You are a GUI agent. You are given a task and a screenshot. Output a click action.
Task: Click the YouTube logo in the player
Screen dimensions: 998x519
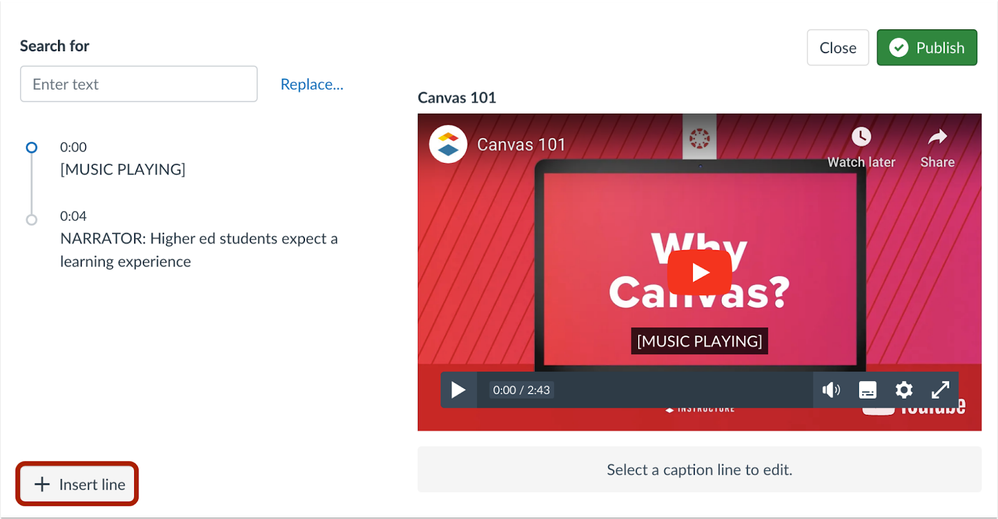pyautogui.click(x=914, y=408)
